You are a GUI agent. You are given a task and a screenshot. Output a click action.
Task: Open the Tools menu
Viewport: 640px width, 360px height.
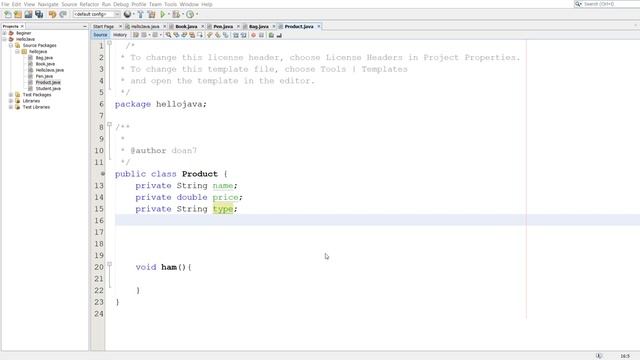[170, 4]
